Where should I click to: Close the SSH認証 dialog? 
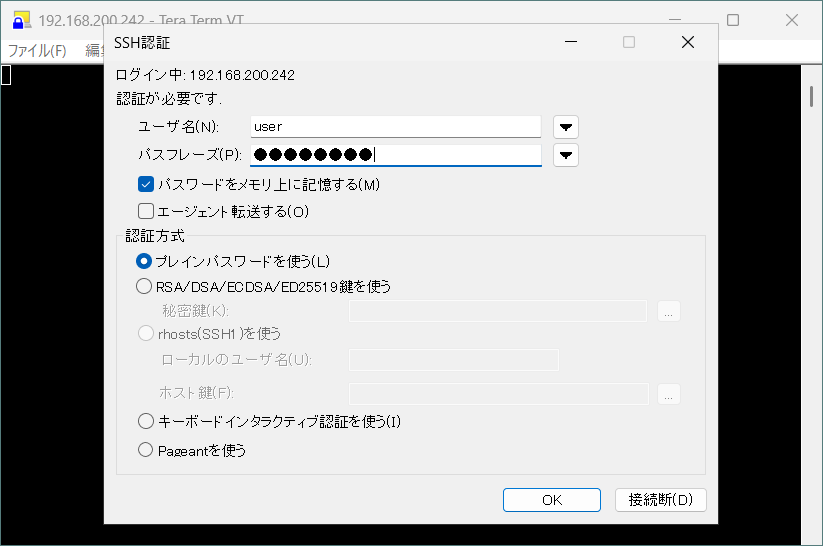[687, 42]
